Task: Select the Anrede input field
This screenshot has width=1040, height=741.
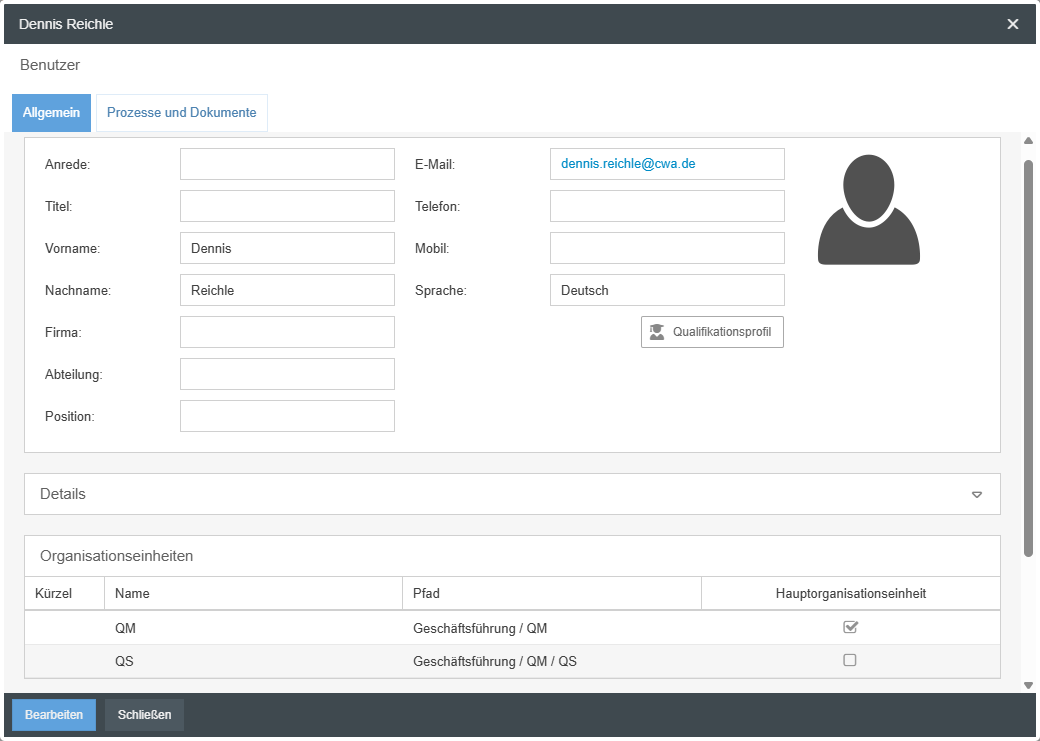Action: coord(287,164)
